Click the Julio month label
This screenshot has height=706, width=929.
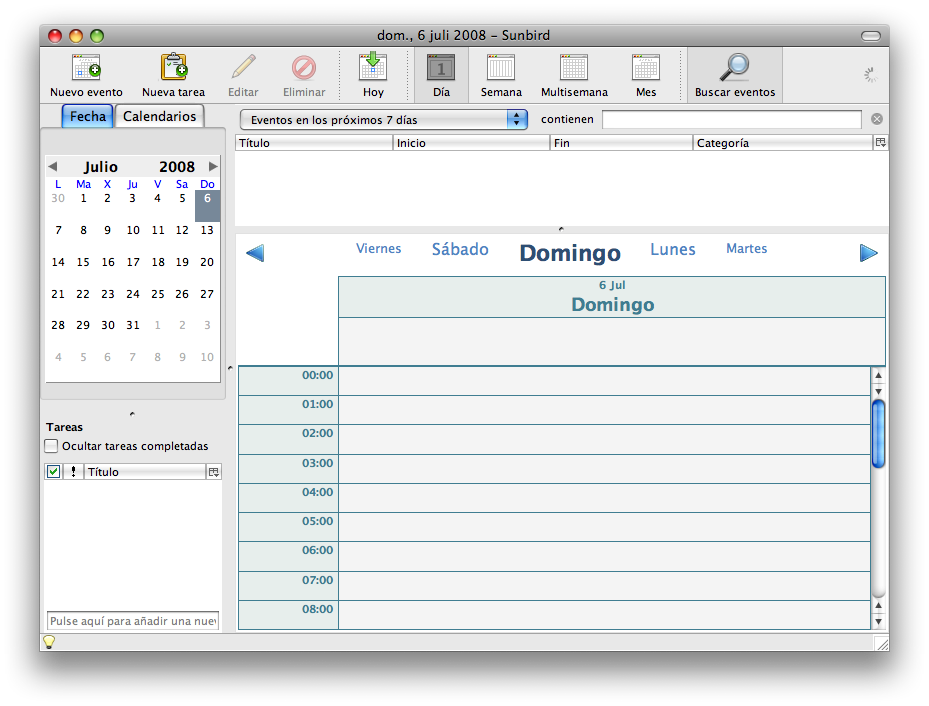pos(101,167)
